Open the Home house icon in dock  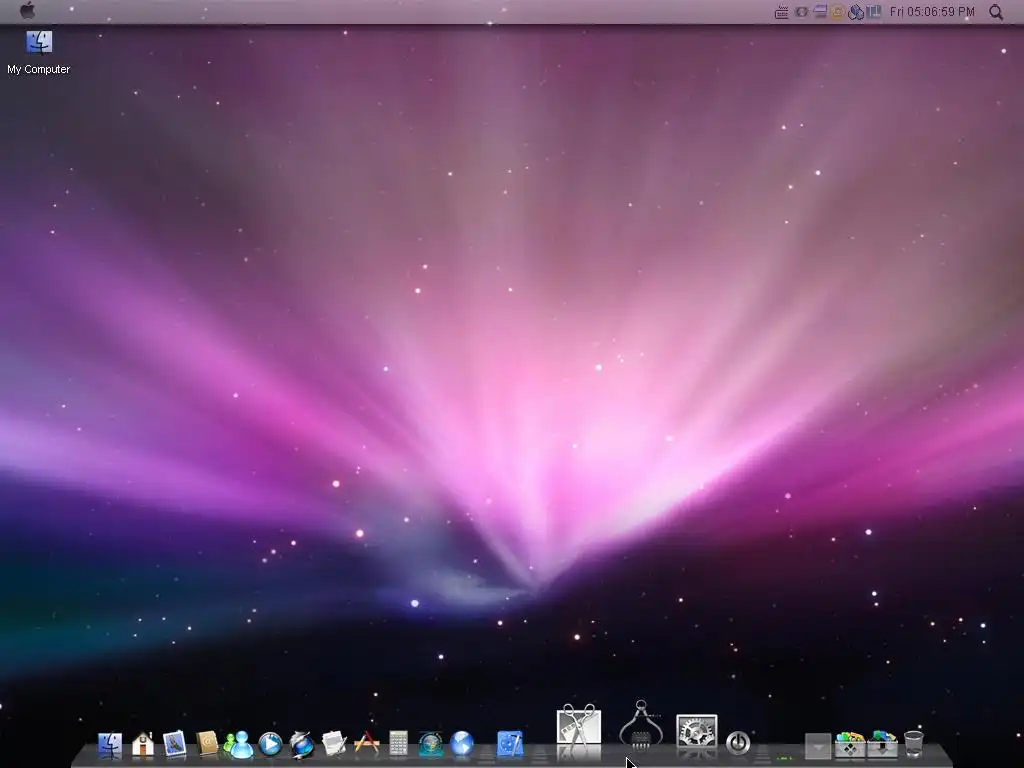[x=142, y=744]
